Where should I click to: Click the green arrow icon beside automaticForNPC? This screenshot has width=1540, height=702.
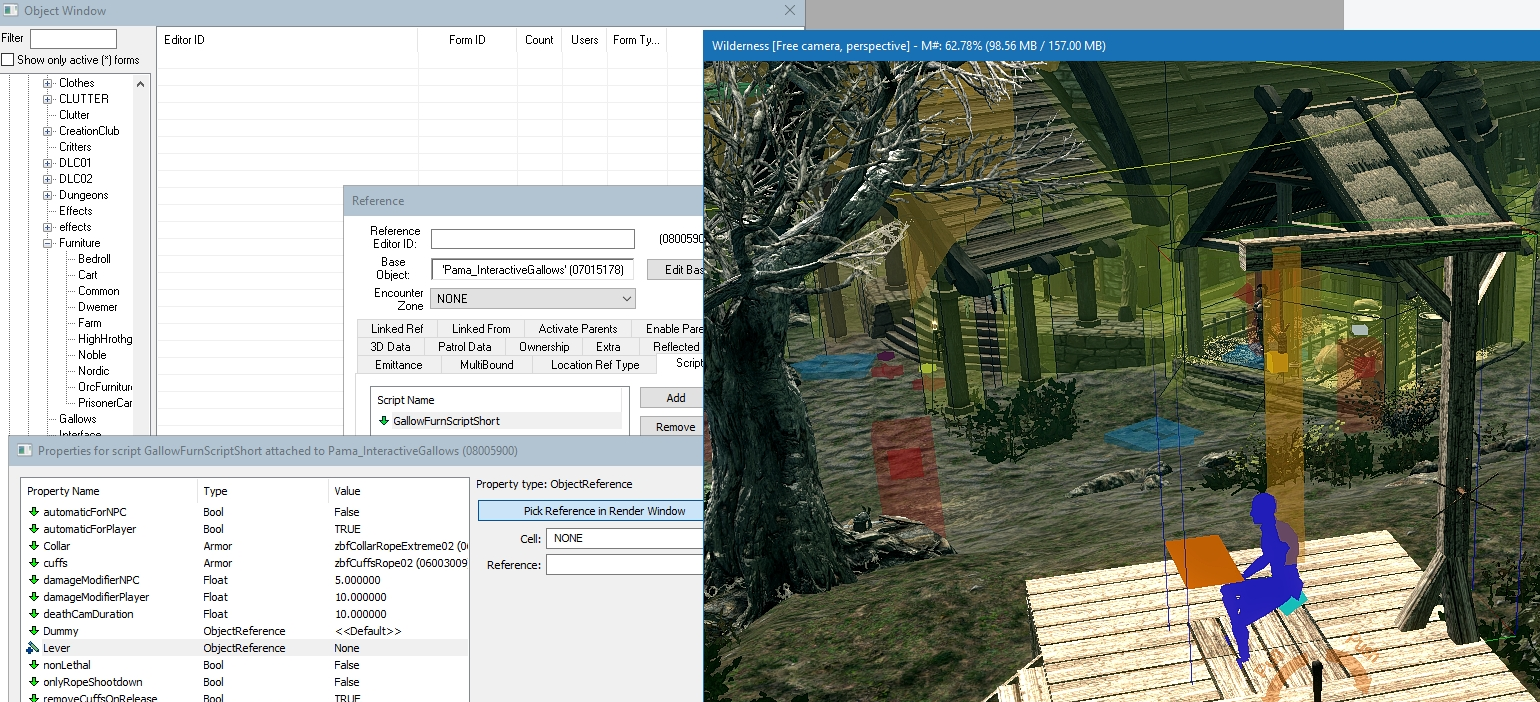(x=33, y=512)
